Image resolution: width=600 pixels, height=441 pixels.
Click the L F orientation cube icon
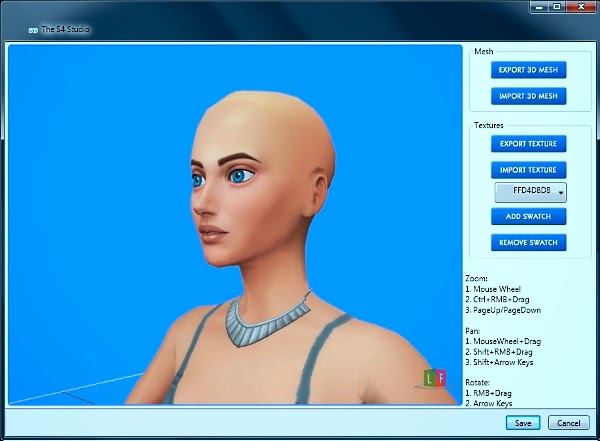coord(435,378)
